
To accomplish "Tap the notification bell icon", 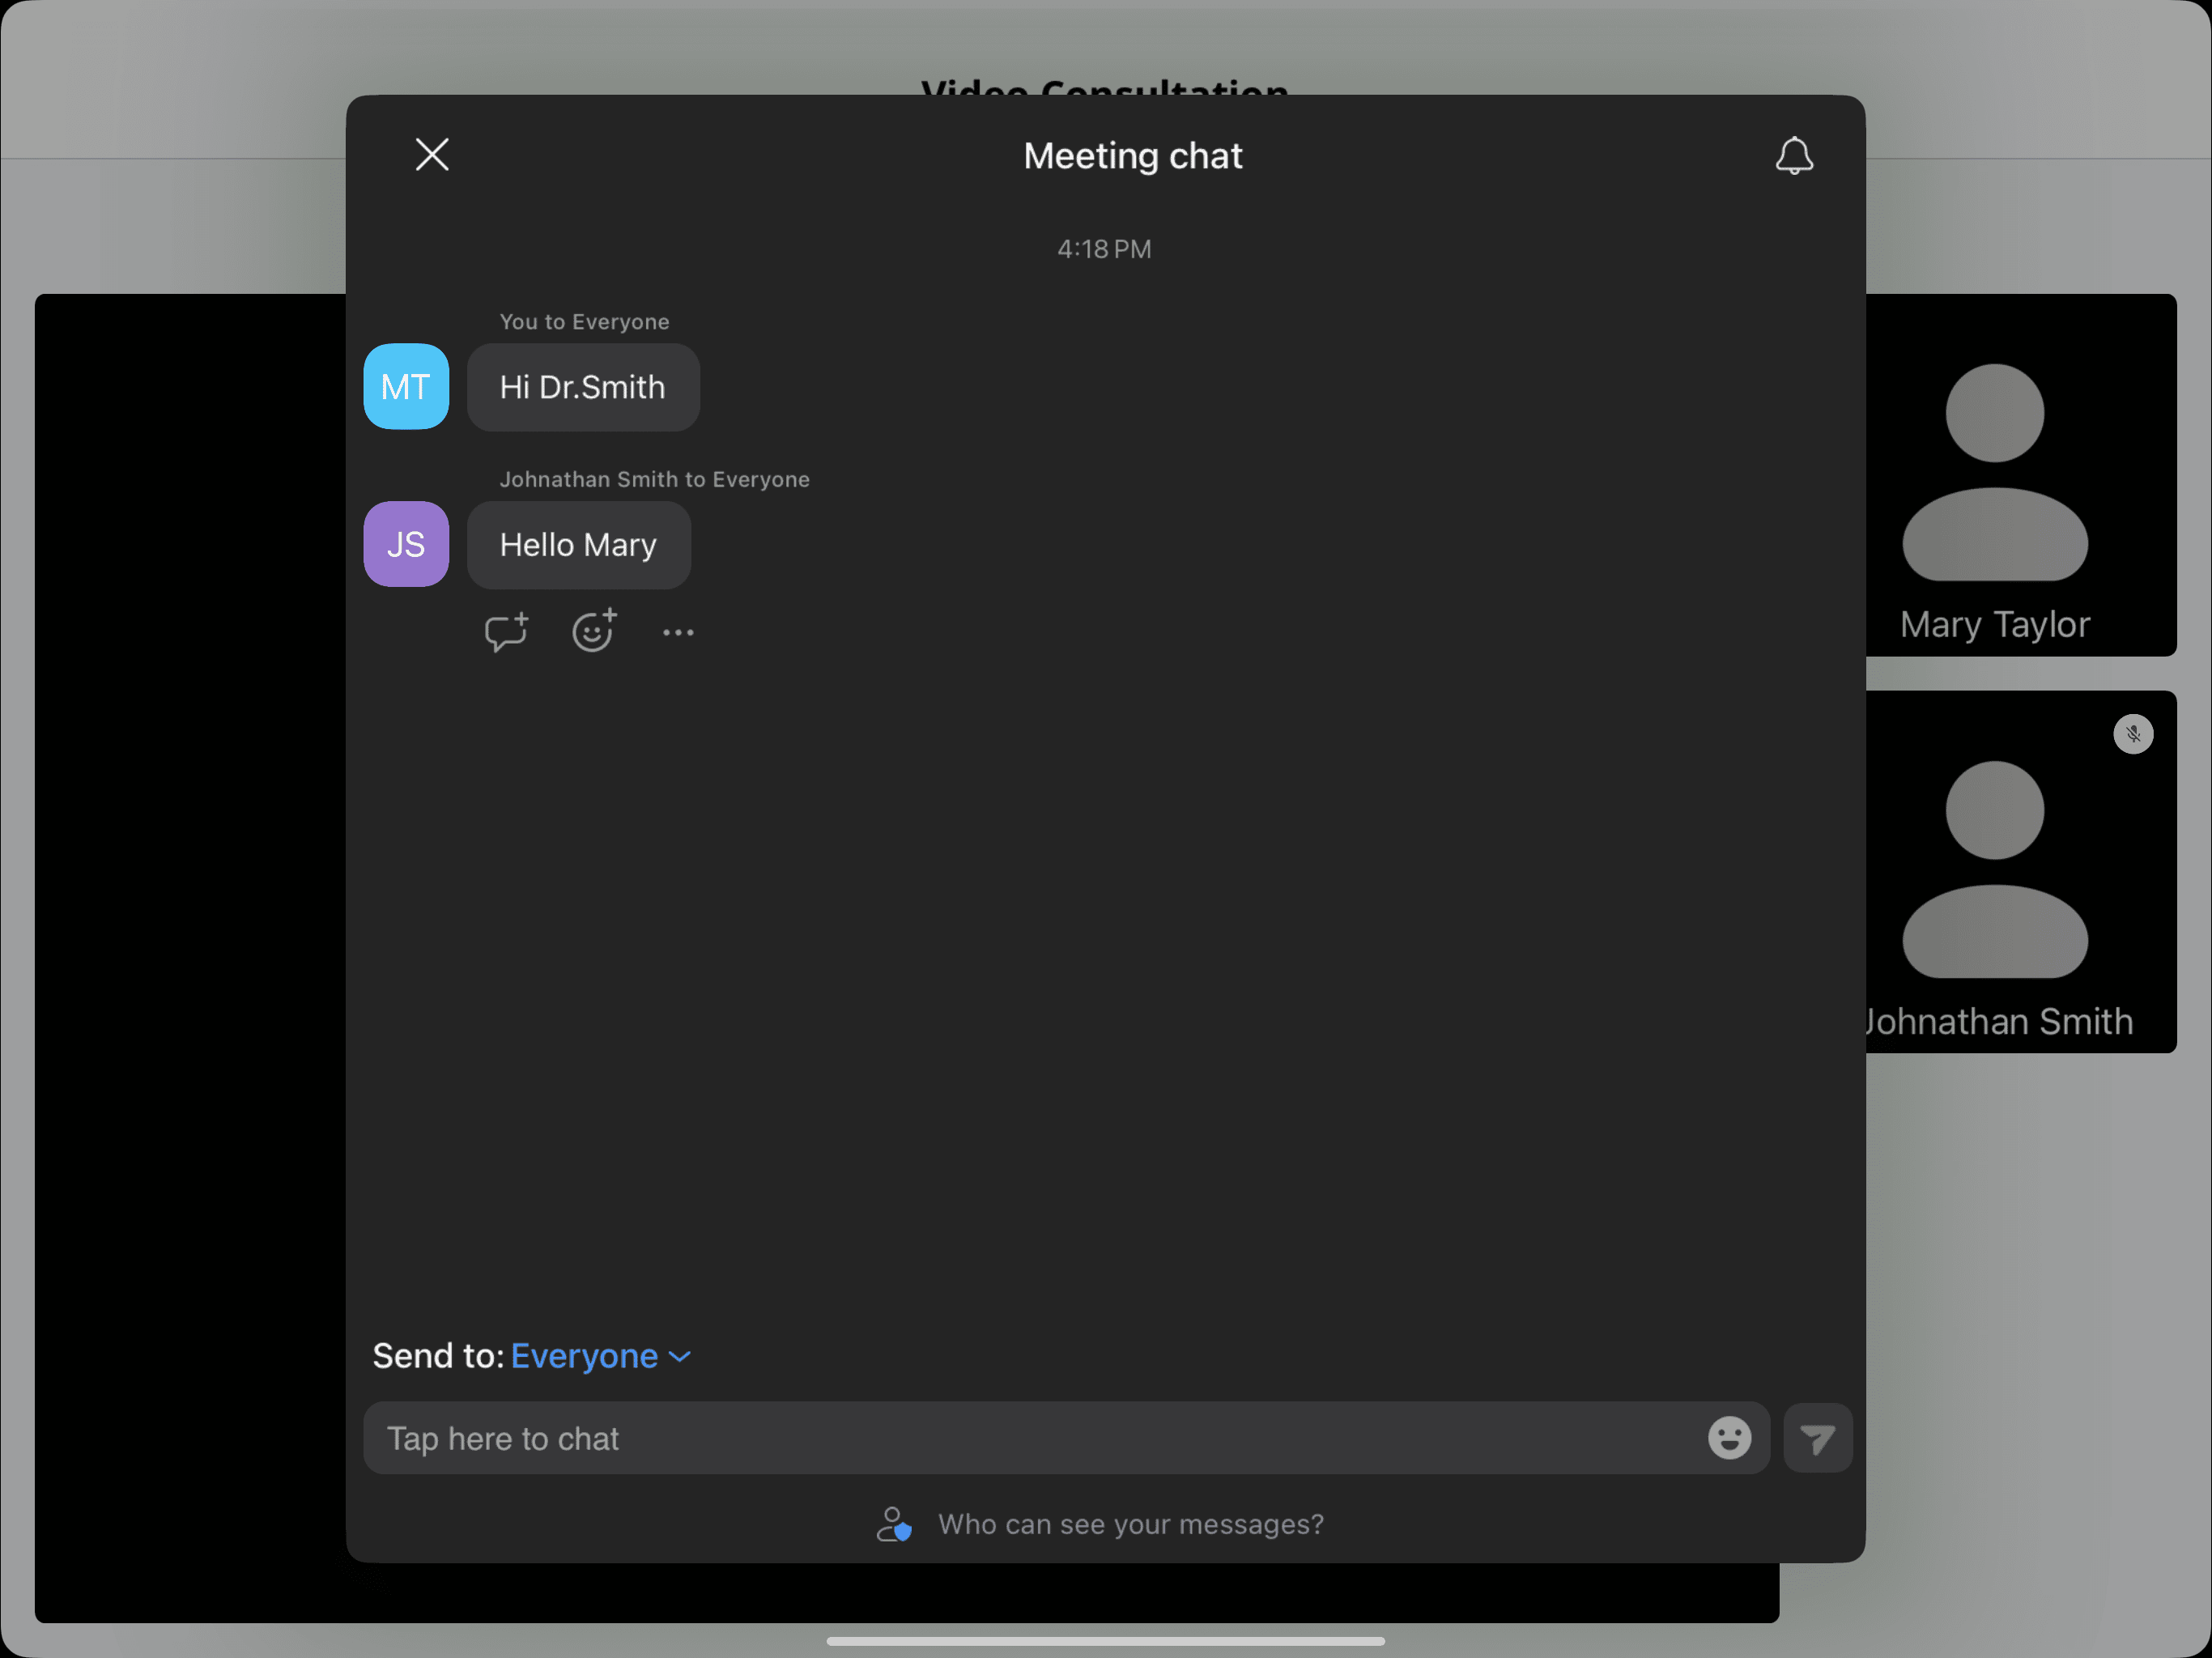I will pos(1793,155).
